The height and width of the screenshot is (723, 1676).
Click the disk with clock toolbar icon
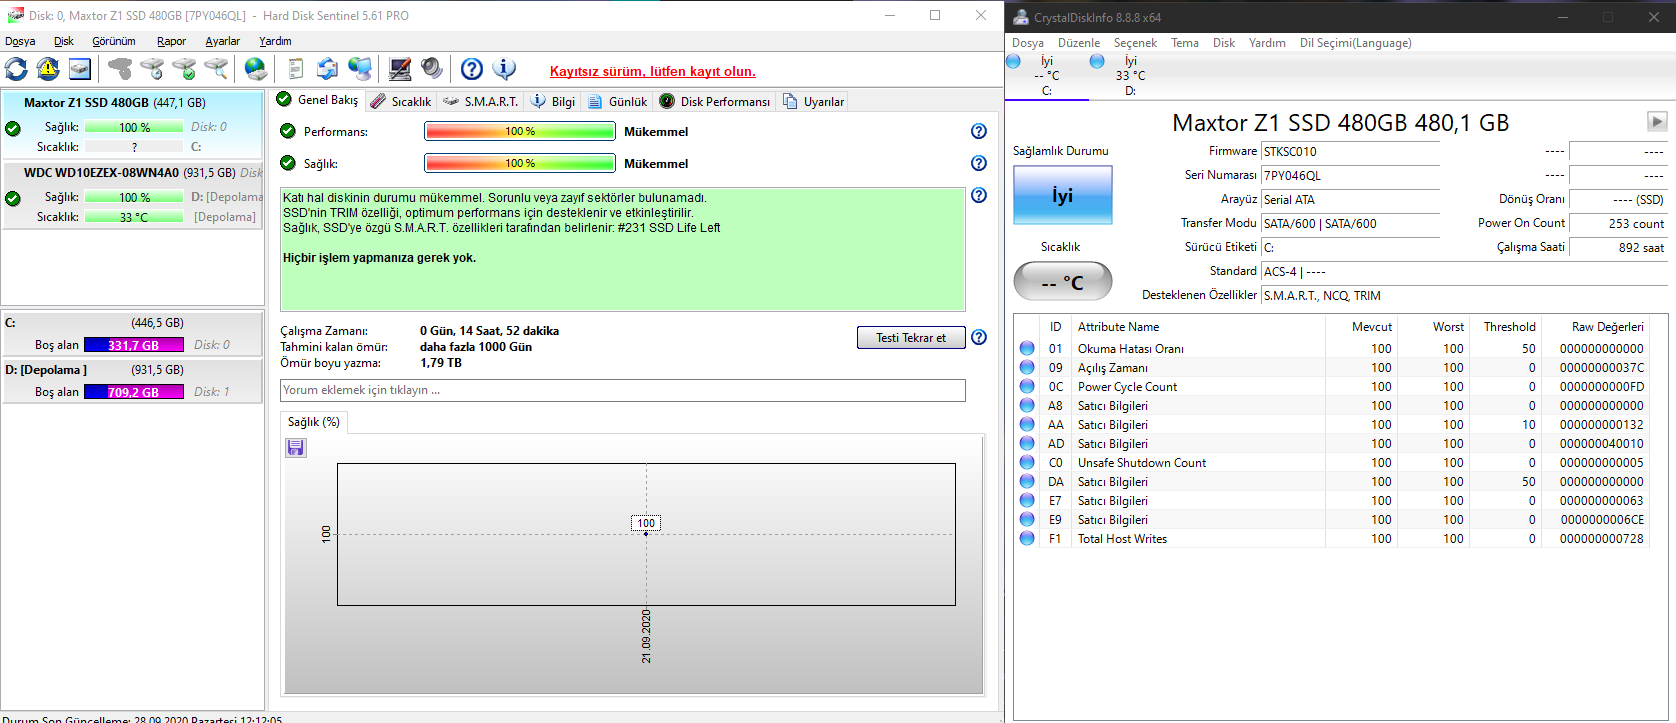(x=152, y=69)
